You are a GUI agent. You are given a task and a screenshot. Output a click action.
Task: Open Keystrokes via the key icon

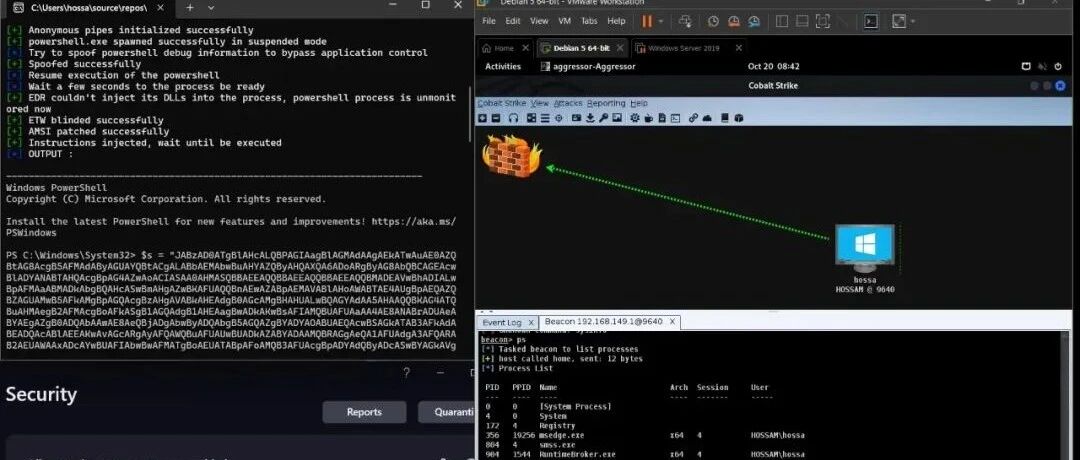point(603,118)
